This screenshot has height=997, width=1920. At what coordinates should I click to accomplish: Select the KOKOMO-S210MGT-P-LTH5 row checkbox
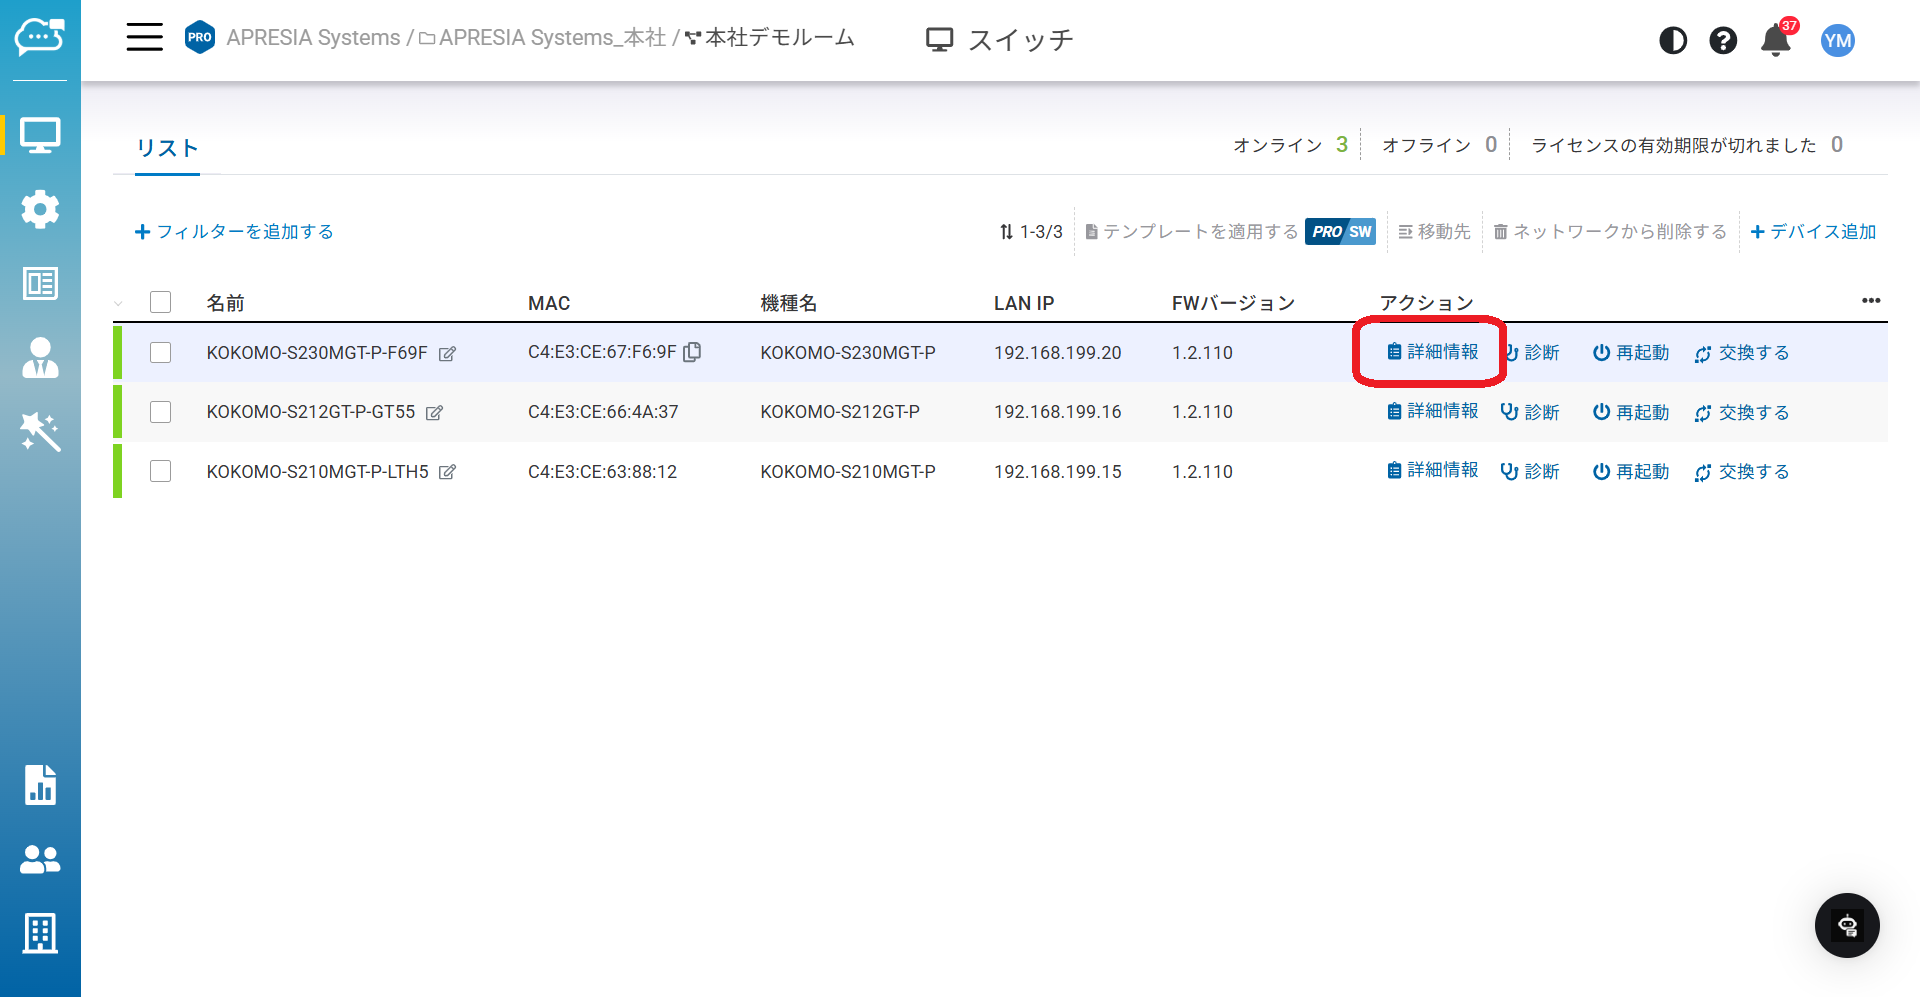click(160, 472)
